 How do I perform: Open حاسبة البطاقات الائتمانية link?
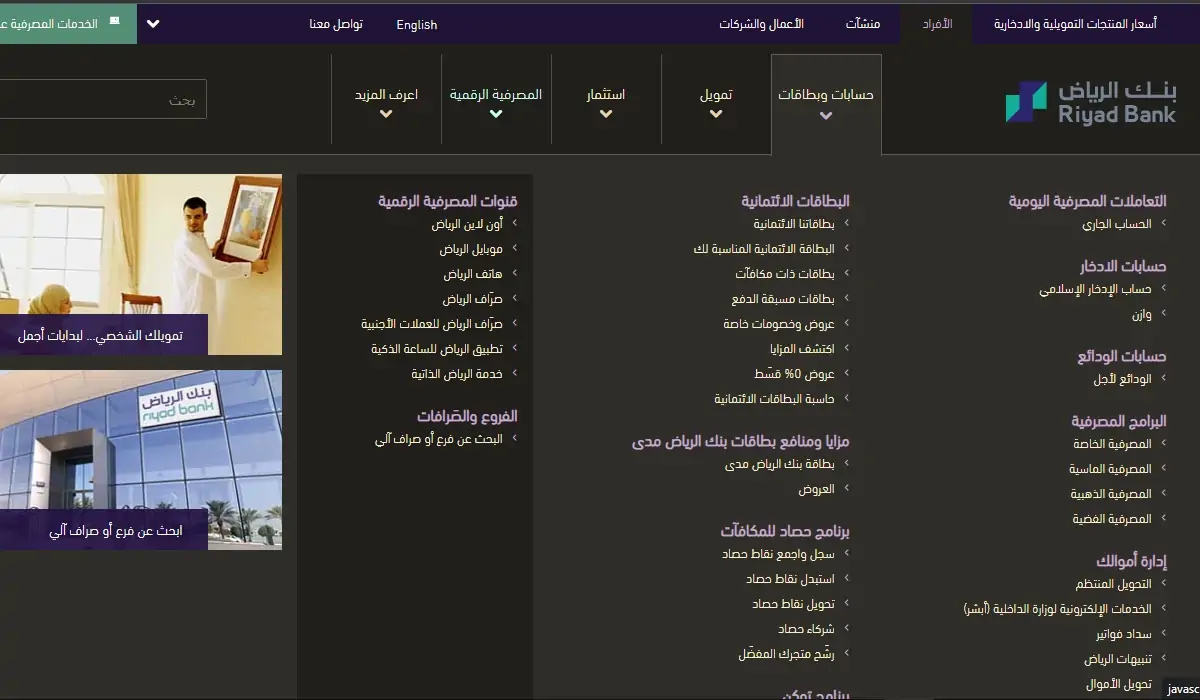pos(775,398)
